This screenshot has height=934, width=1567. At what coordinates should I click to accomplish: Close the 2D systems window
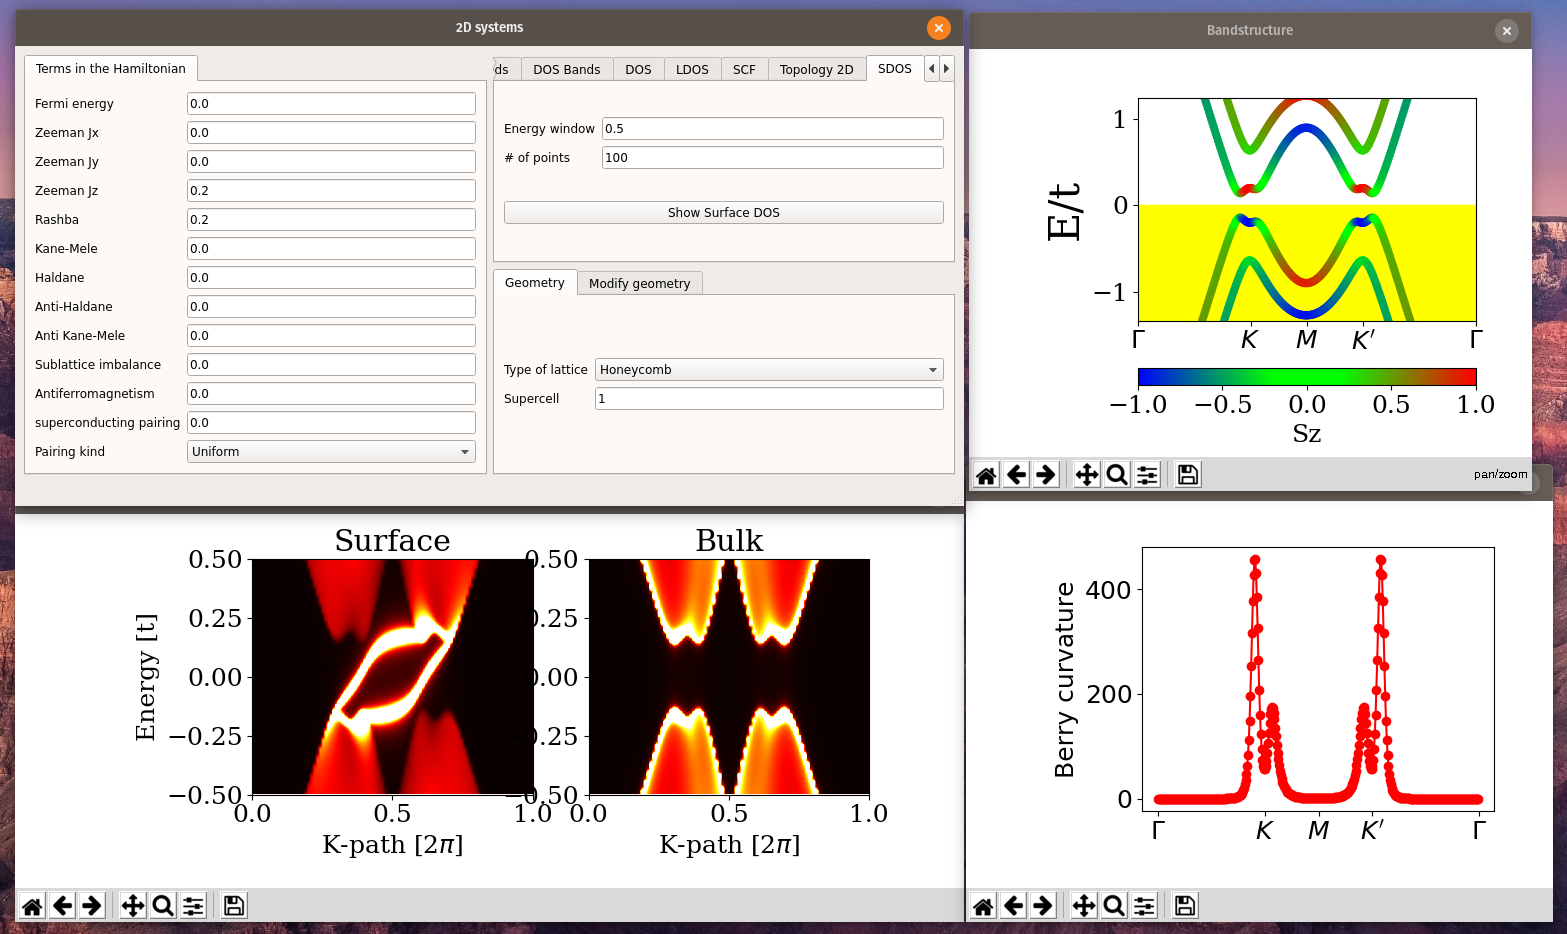[938, 28]
